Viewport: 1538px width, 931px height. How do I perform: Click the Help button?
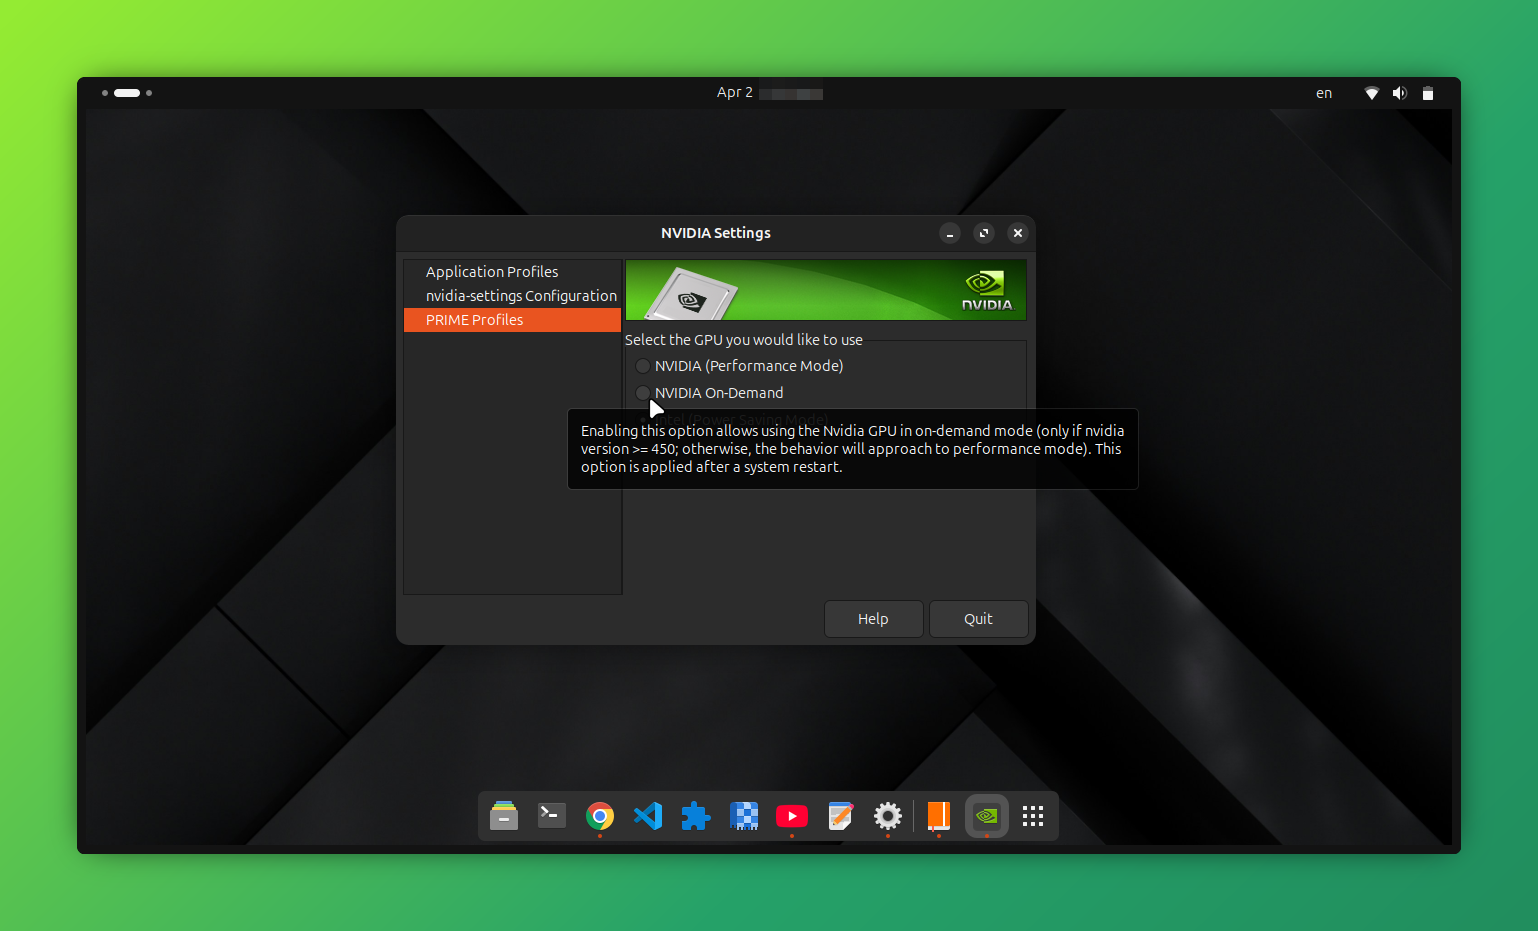coord(873,618)
